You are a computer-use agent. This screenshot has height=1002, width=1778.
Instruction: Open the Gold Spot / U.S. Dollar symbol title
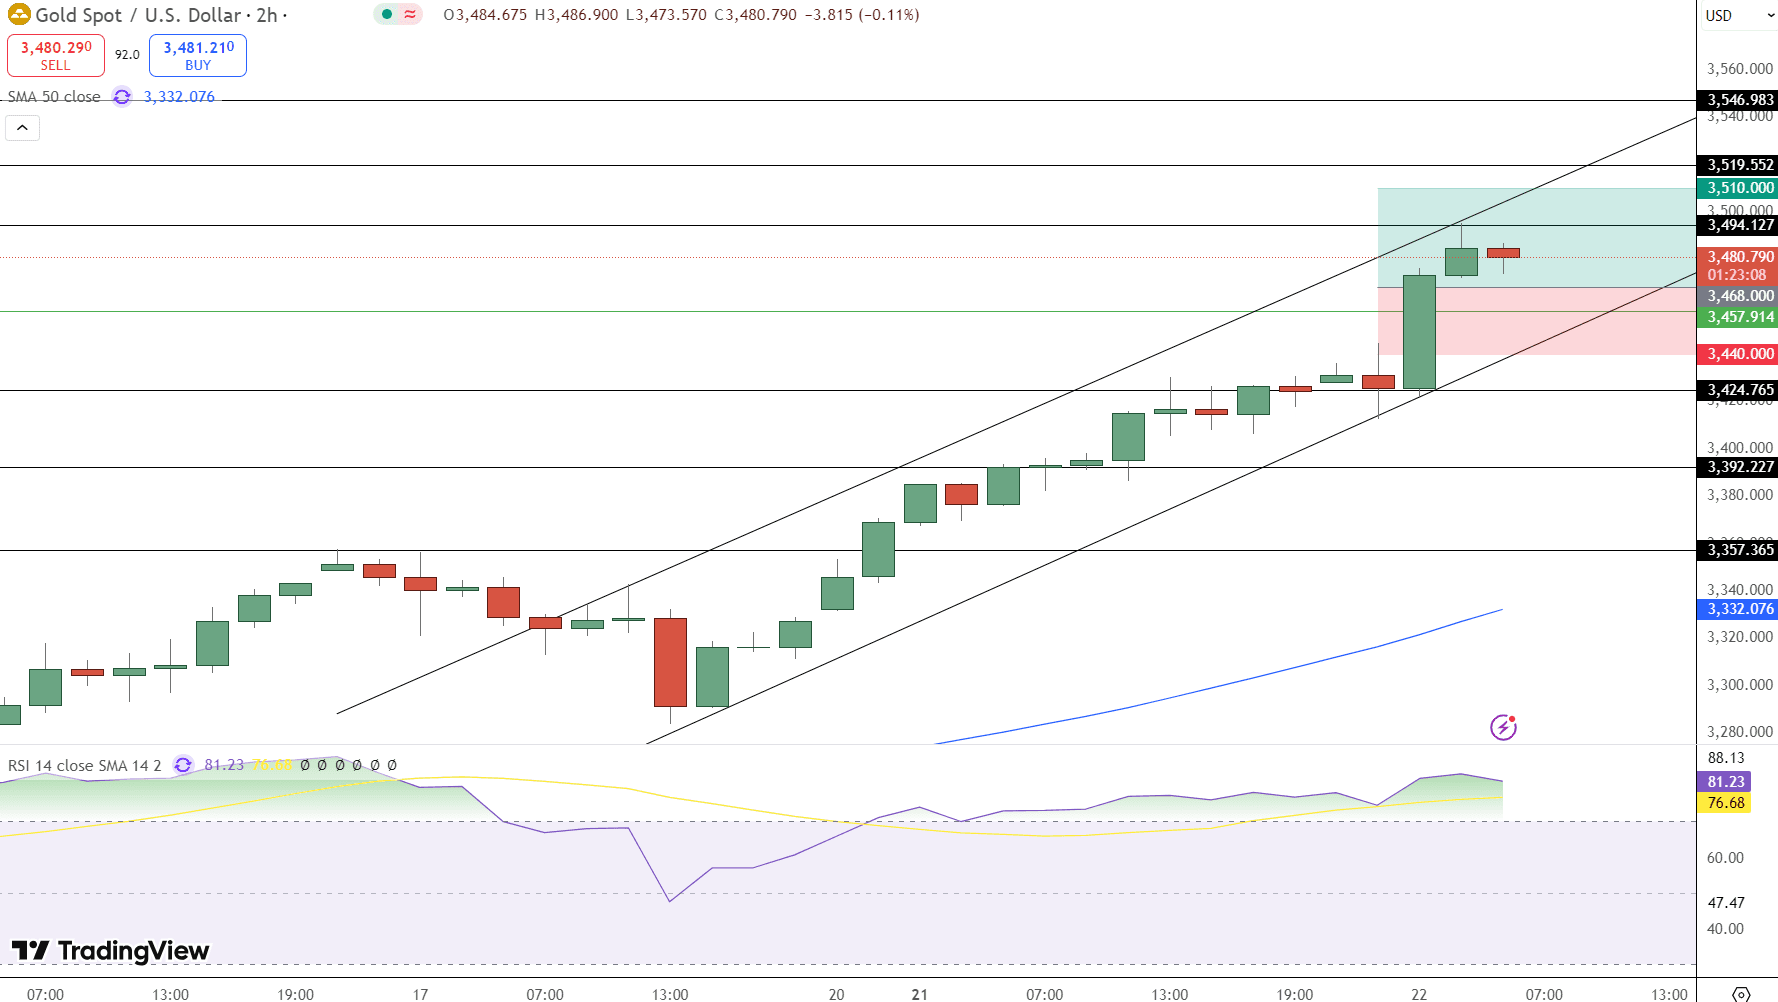click(138, 15)
